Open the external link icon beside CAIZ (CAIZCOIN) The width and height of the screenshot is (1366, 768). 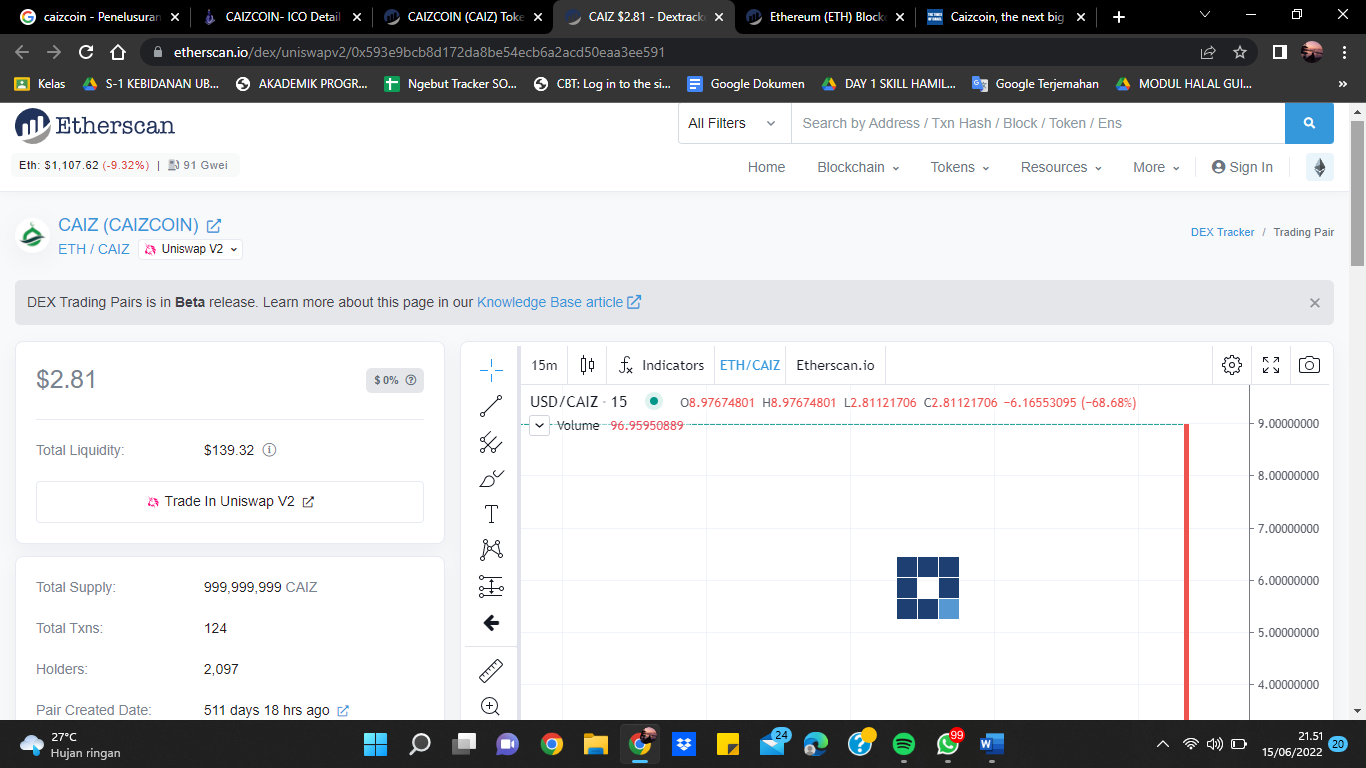click(214, 226)
